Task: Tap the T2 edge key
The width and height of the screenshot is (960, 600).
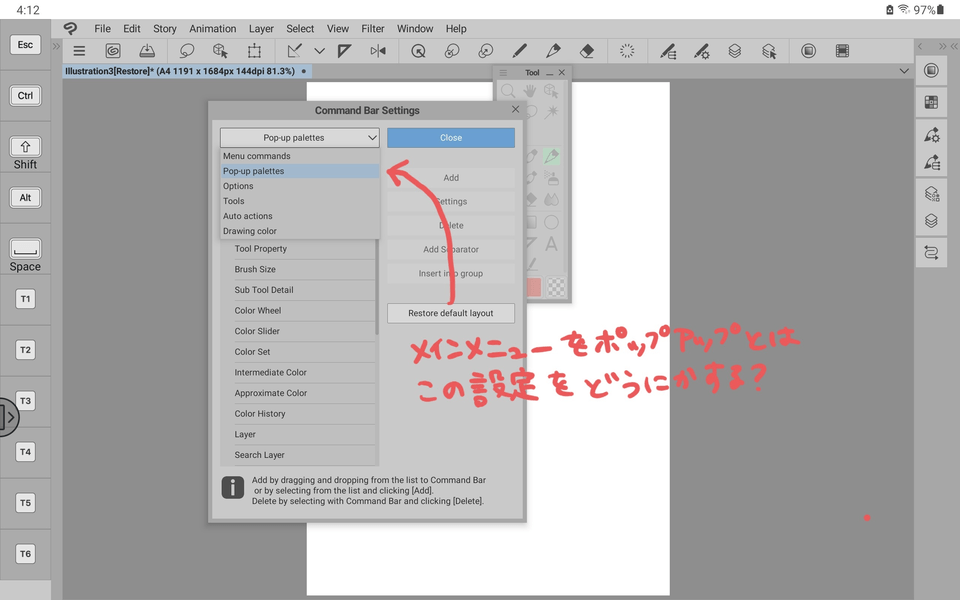Action: point(25,350)
